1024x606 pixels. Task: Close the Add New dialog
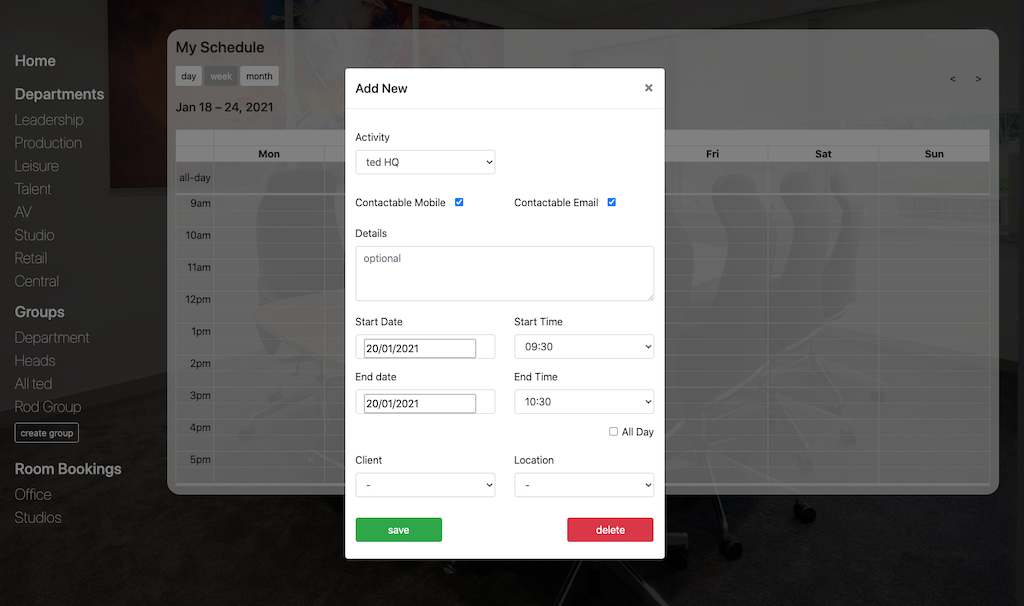point(648,88)
